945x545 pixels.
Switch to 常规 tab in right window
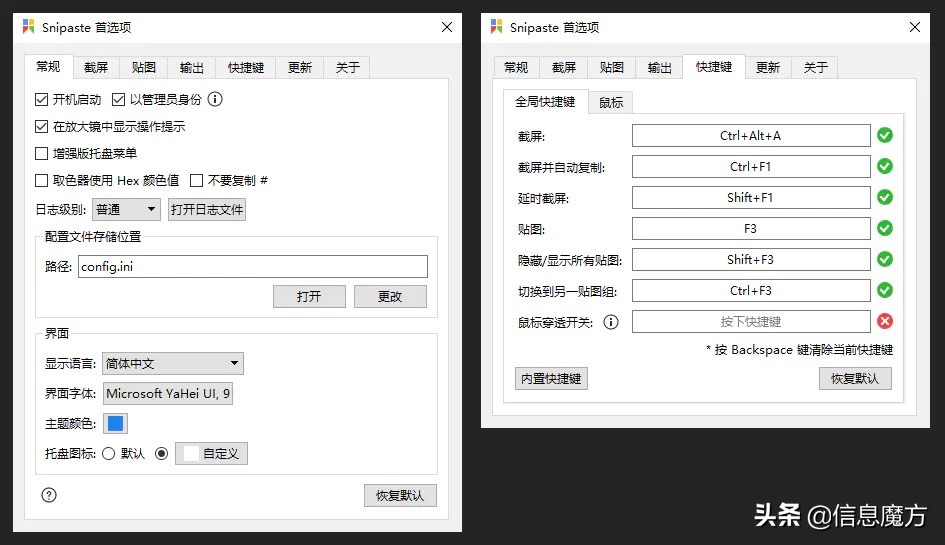point(516,68)
